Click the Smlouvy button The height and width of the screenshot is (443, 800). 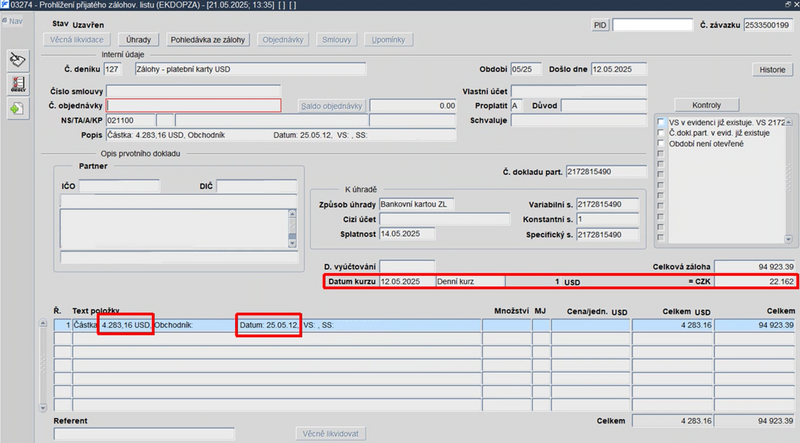[337, 40]
